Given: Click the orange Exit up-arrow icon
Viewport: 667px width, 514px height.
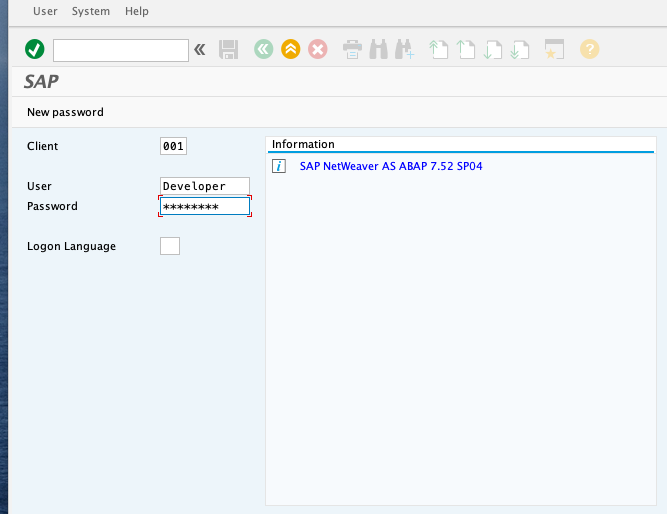Looking at the screenshot, I should (x=291, y=49).
